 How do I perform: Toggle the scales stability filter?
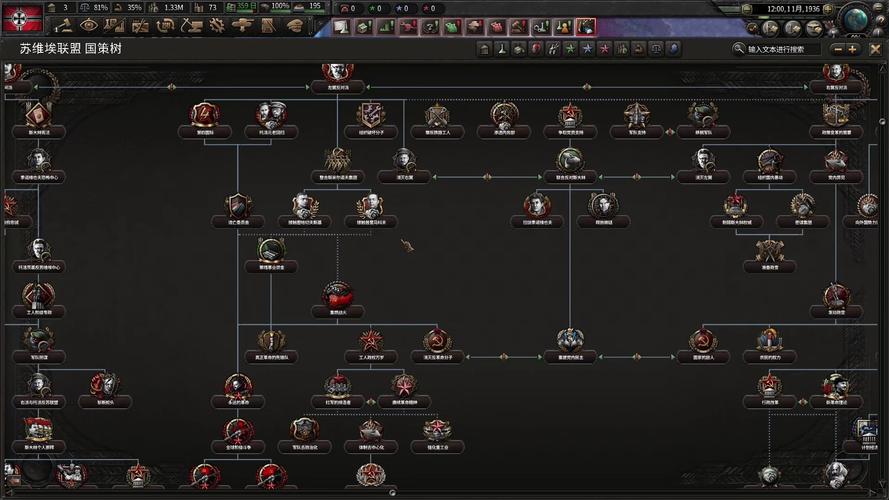tap(656, 49)
